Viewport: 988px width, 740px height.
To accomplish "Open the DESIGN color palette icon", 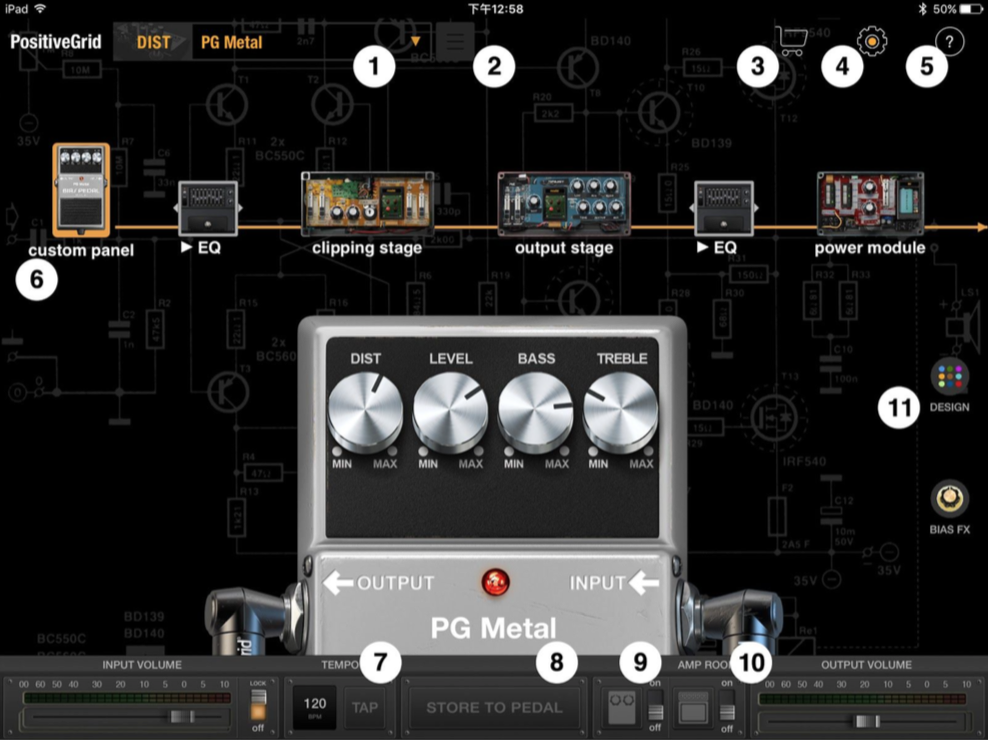I will [950, 376].
